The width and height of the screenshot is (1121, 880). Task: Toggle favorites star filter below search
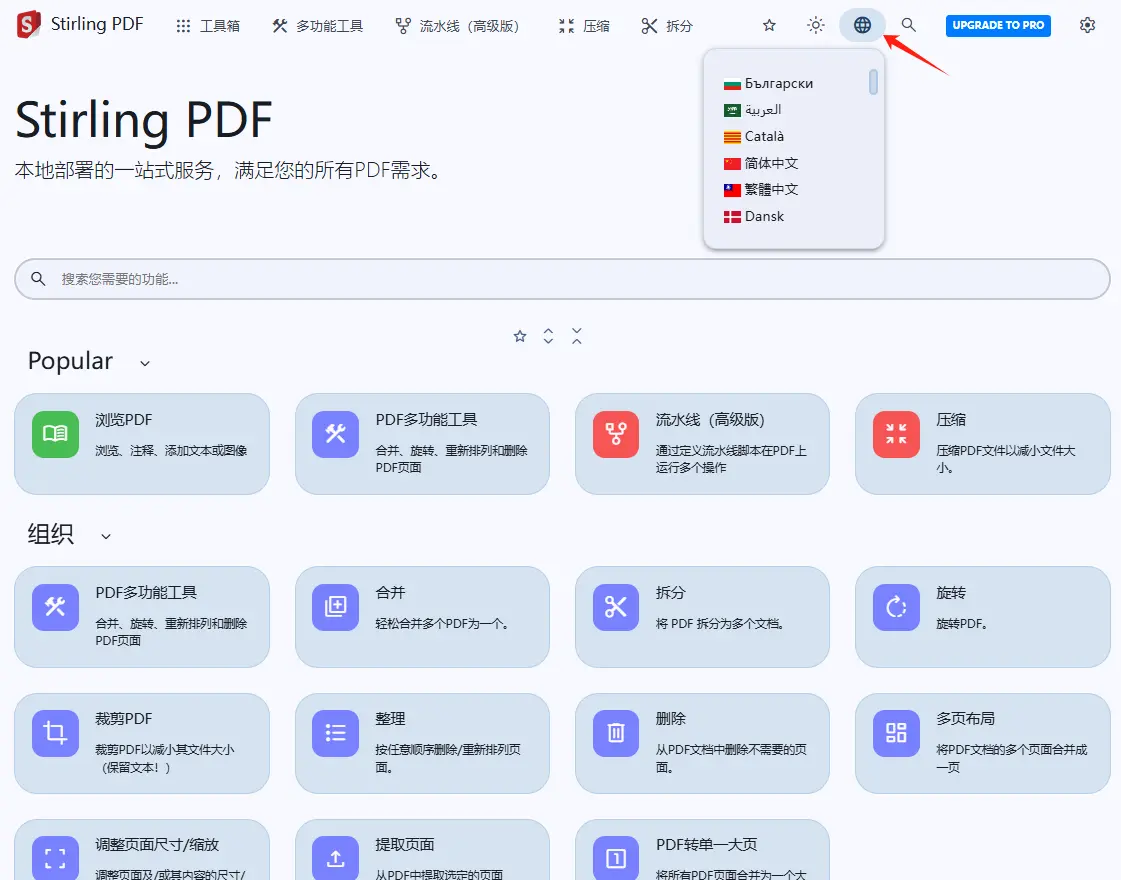click(x=520, y=337)
